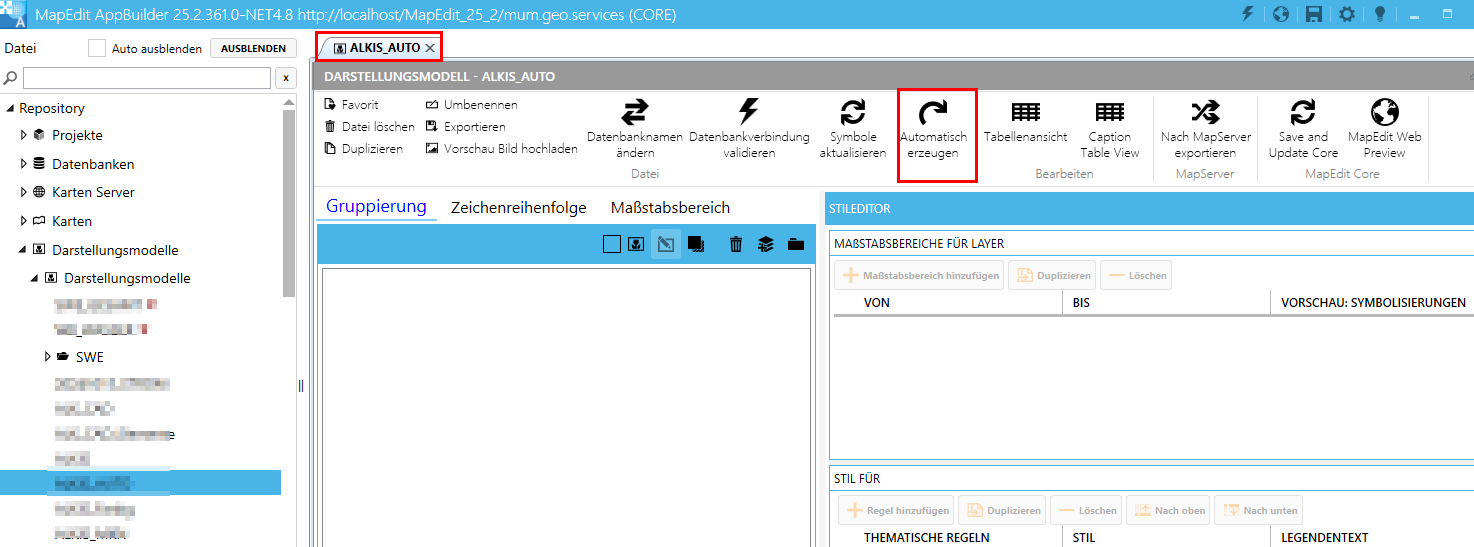Viewport: 1474px width, 547px height.
Task: Click Duplizieren in Stil für panel
Action: pyautogui.click(x=1002, y=511)
